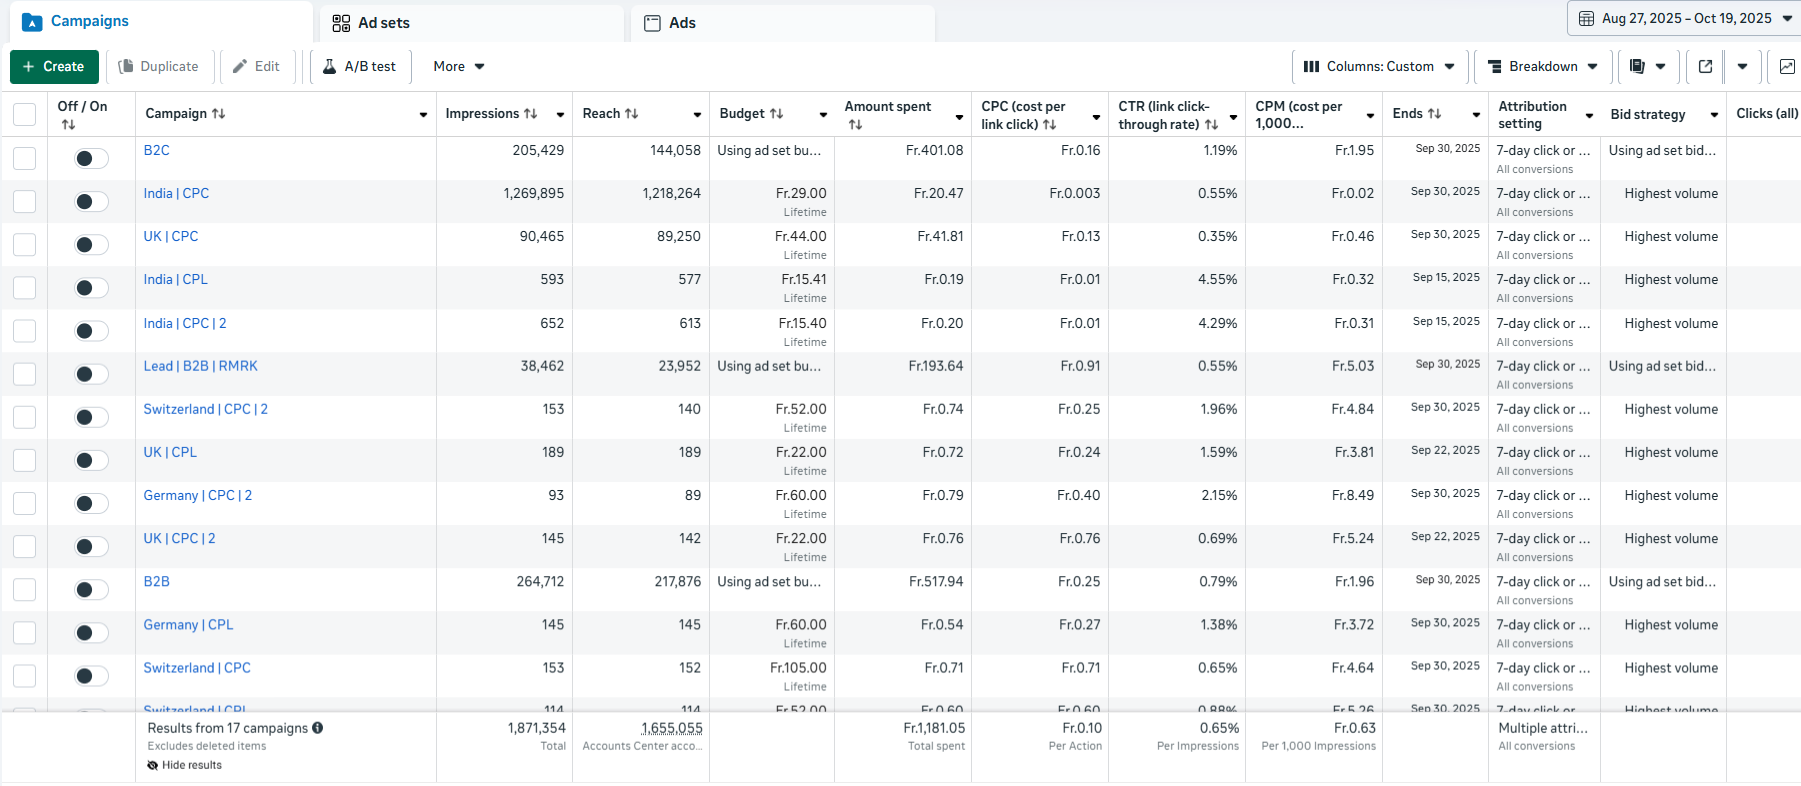1801x786 pixels.
Task: Tick the checkbox for UK | CPC row
Action: [24, 245]
